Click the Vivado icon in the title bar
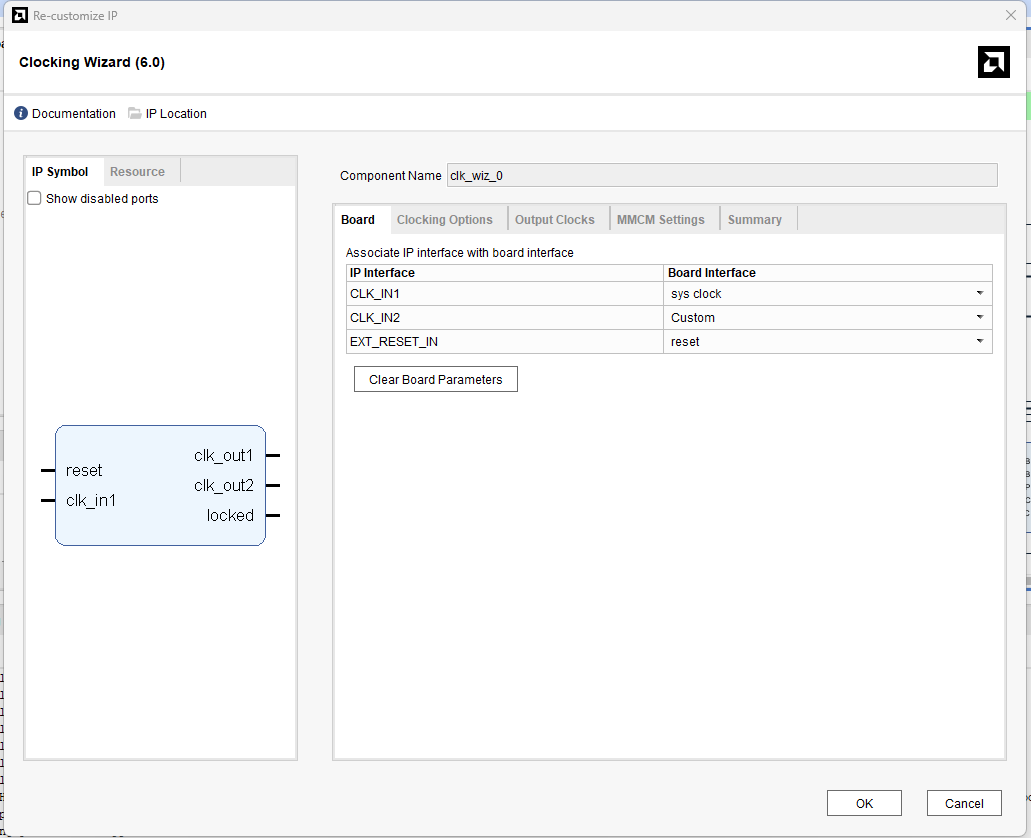The width and height of the screenshot is (1031, 838). click(x=19, y=15)
